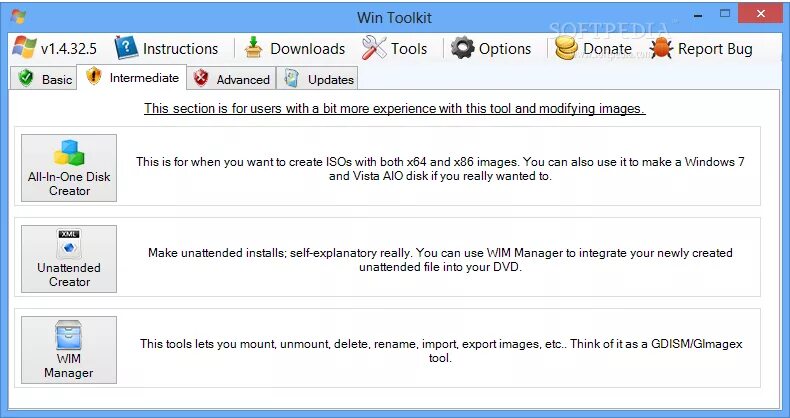The width and height of the screenshot is (790, 418).
Task: Click the Instructions book icon
Action: pyautogui.click(x=126, y=48)
